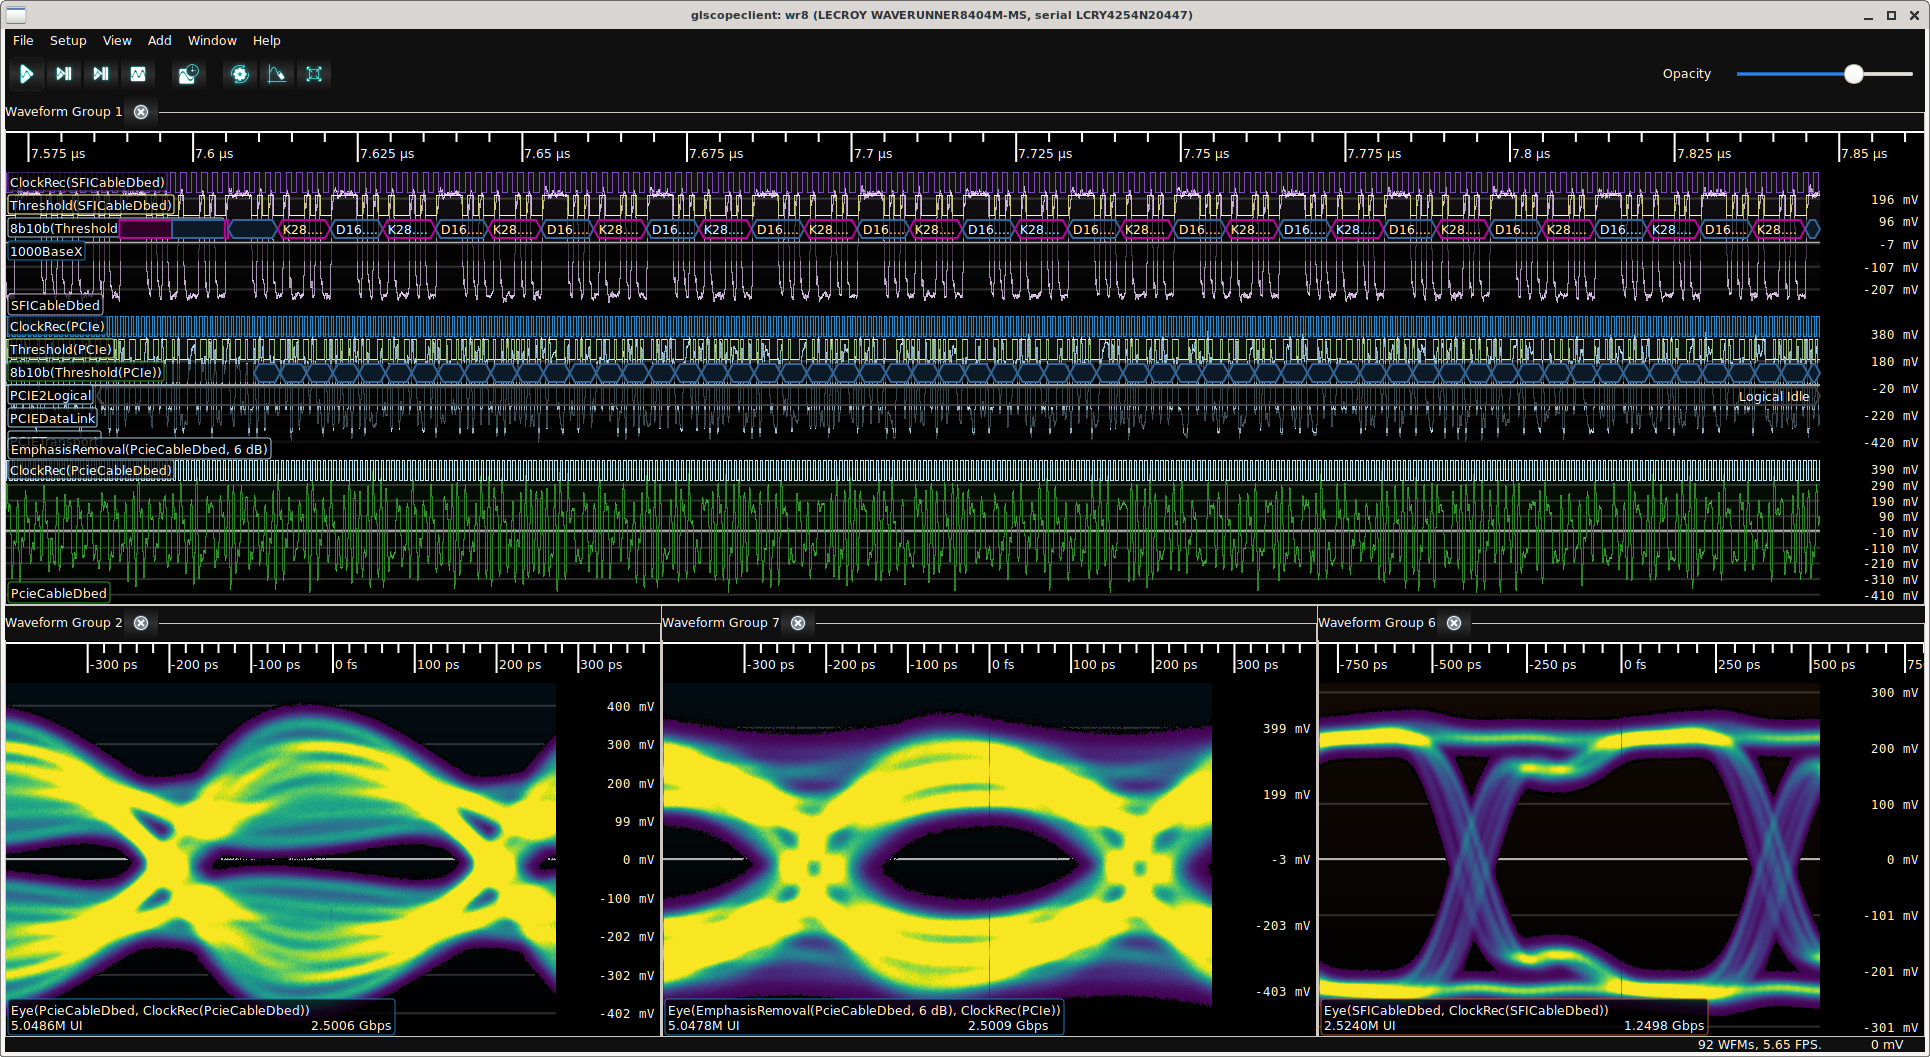The height and width of the screenshot is (1057, 1930).
Task: Close Waveform Group 6
Action: coord(1454,623)
